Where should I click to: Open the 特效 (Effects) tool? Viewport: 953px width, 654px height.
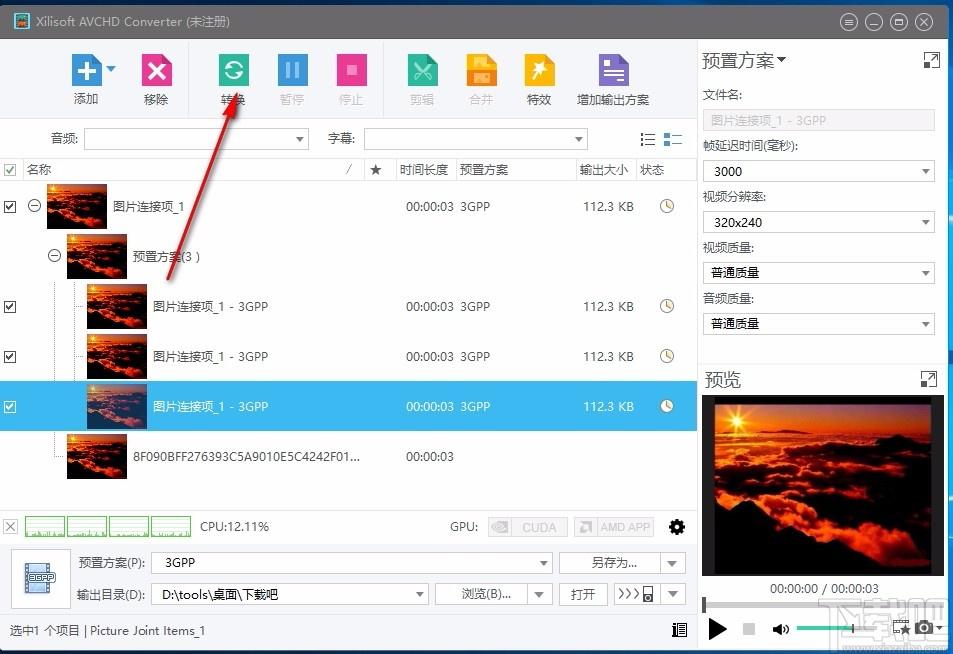pos(540,70)
